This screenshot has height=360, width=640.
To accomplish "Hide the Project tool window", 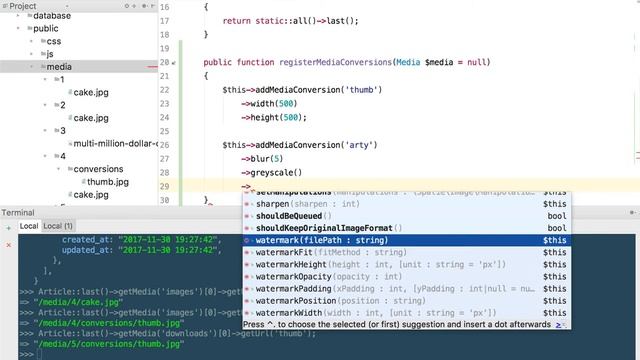I will (x=153, y=6).
